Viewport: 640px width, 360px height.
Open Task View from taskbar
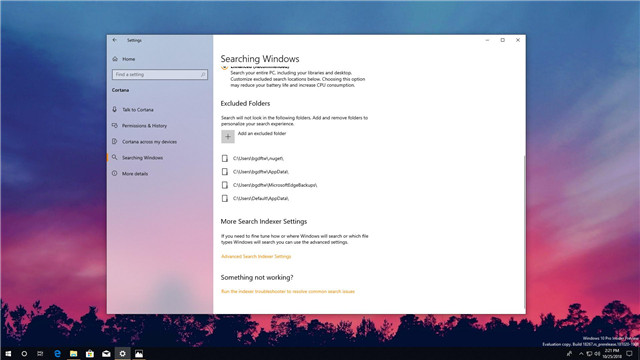pos(40,353)
